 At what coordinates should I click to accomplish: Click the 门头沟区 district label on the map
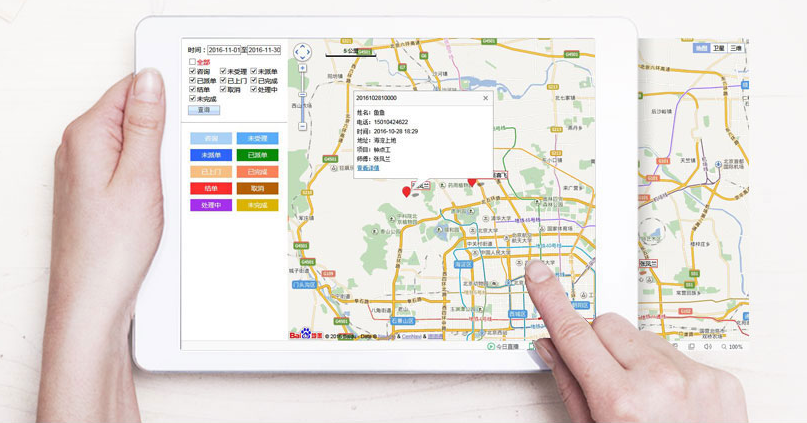304,284
